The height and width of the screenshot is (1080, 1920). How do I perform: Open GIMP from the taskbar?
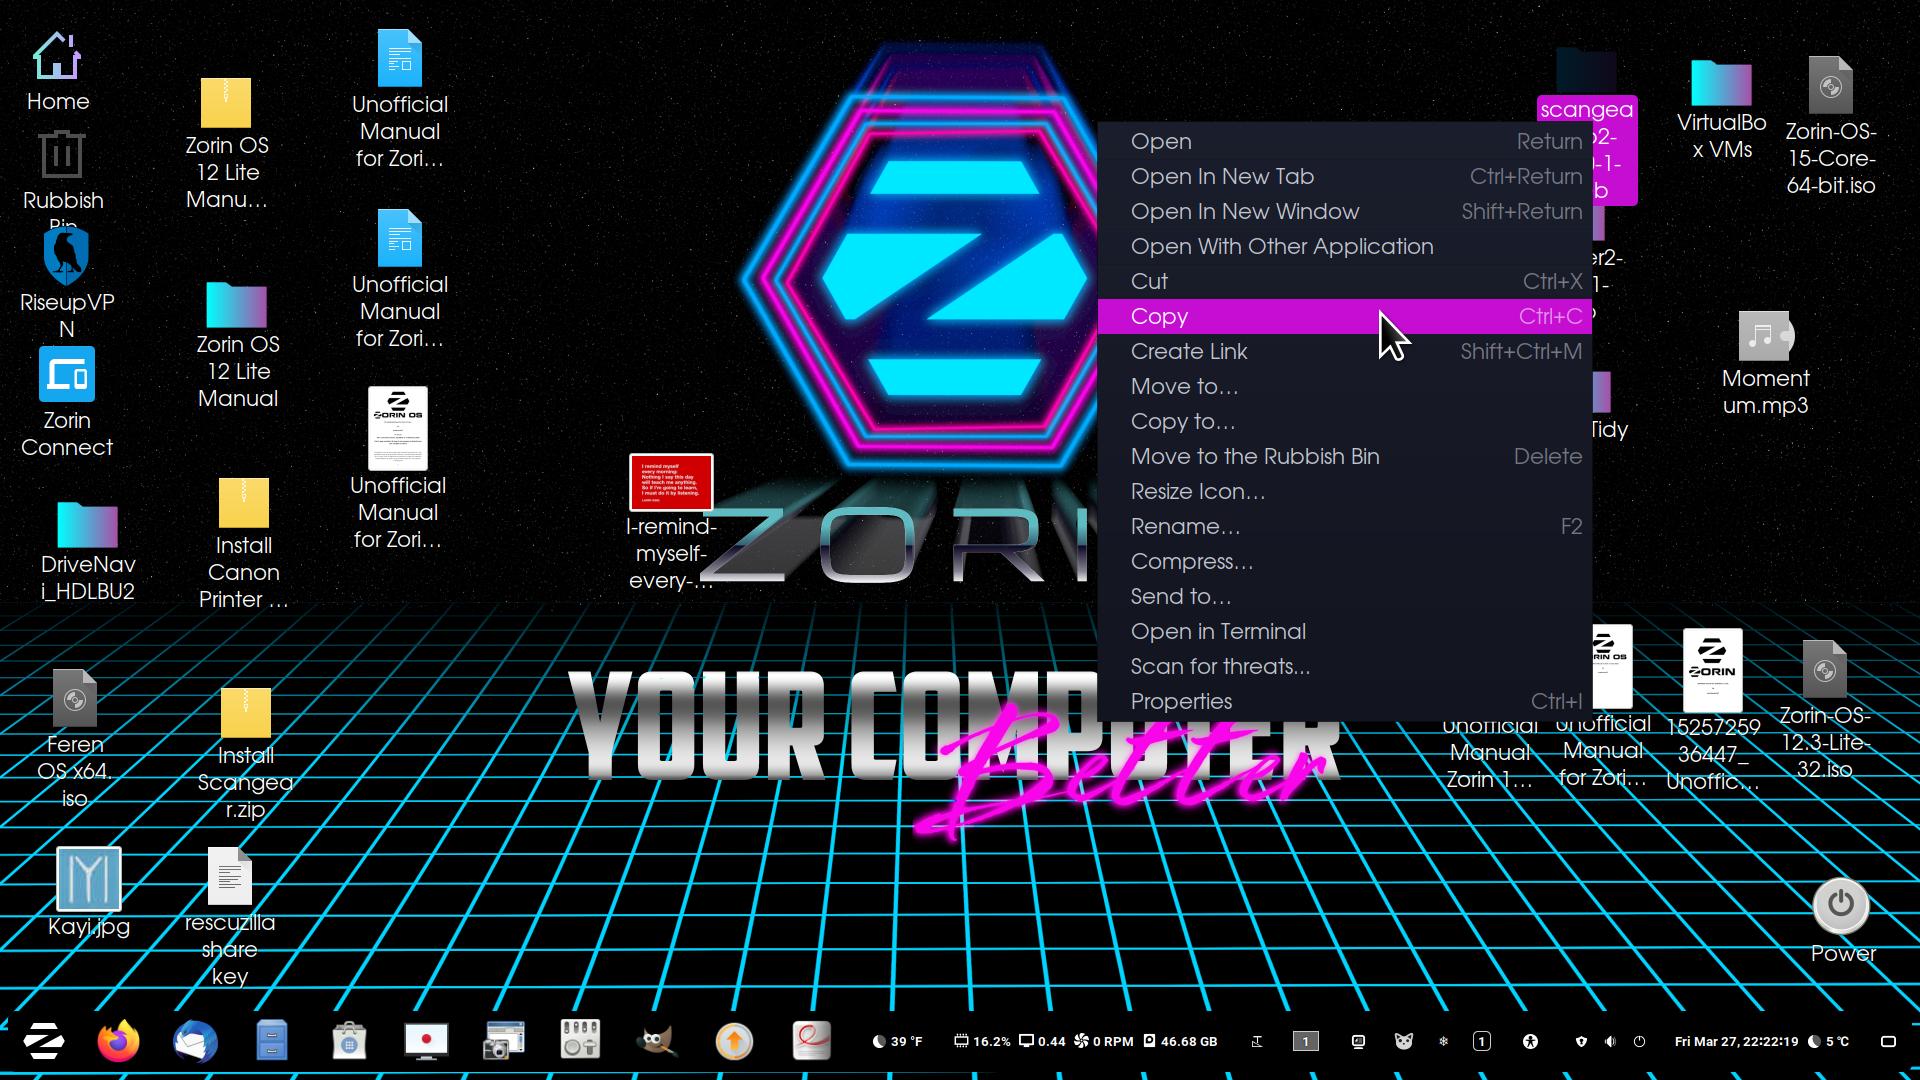tap(656, 1041)
